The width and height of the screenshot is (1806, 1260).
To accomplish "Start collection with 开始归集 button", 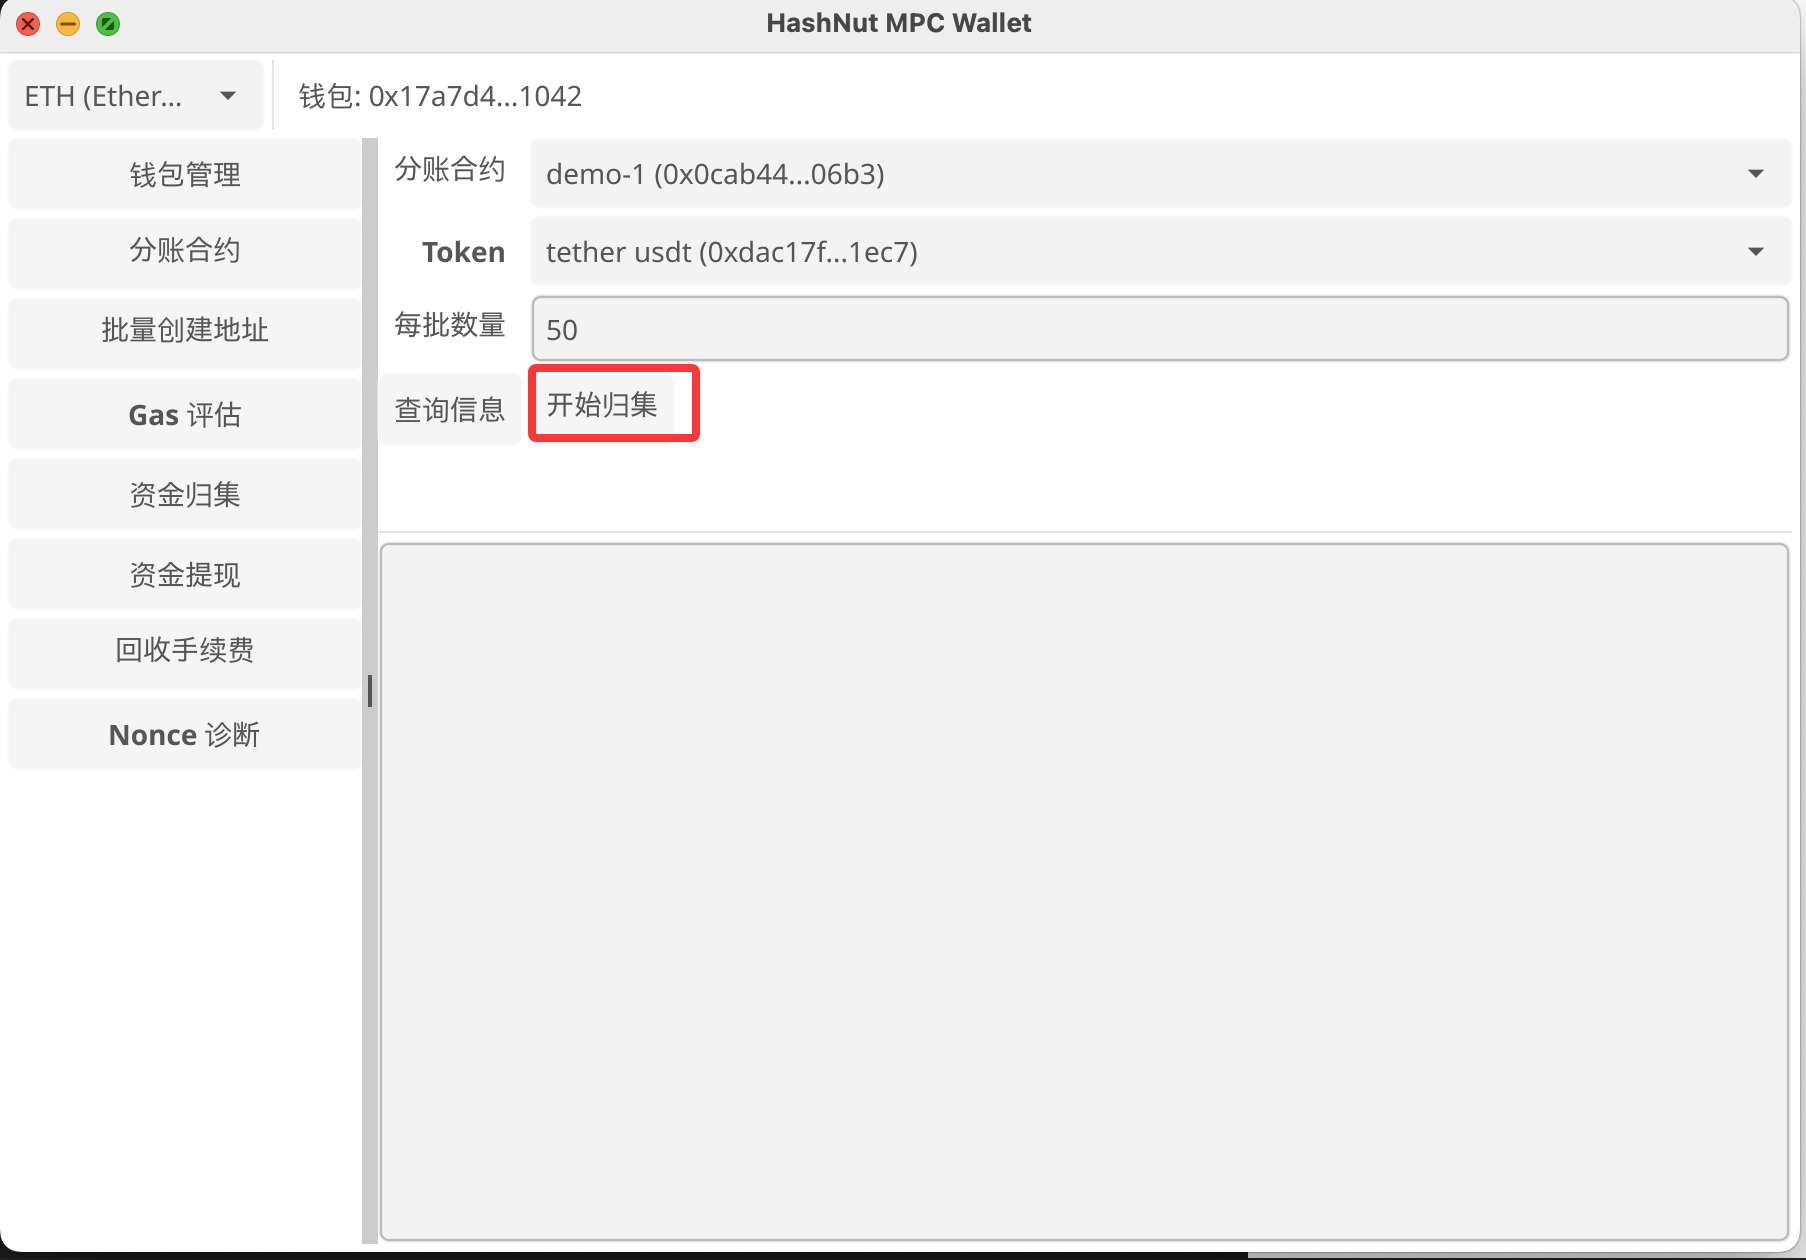I will pyautogui.click(x=602, y=405).
